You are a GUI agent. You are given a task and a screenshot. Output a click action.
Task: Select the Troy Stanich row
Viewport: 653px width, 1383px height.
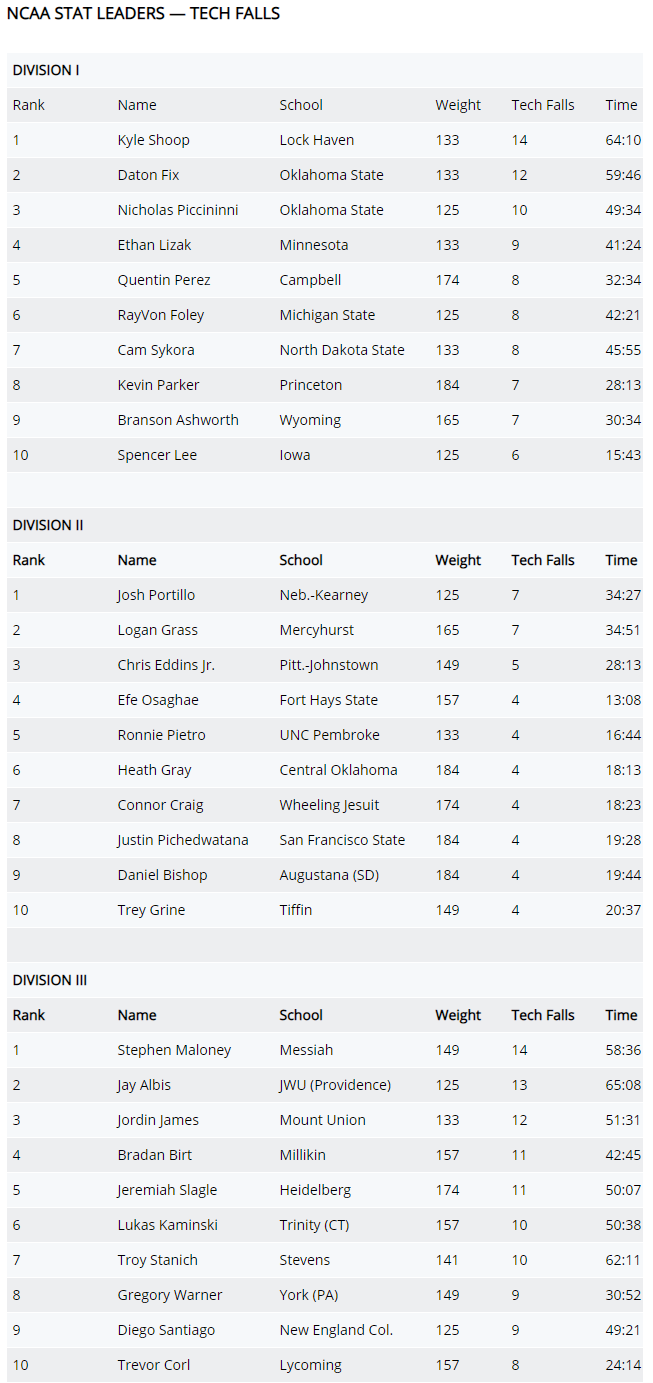tap(325, 1260)
